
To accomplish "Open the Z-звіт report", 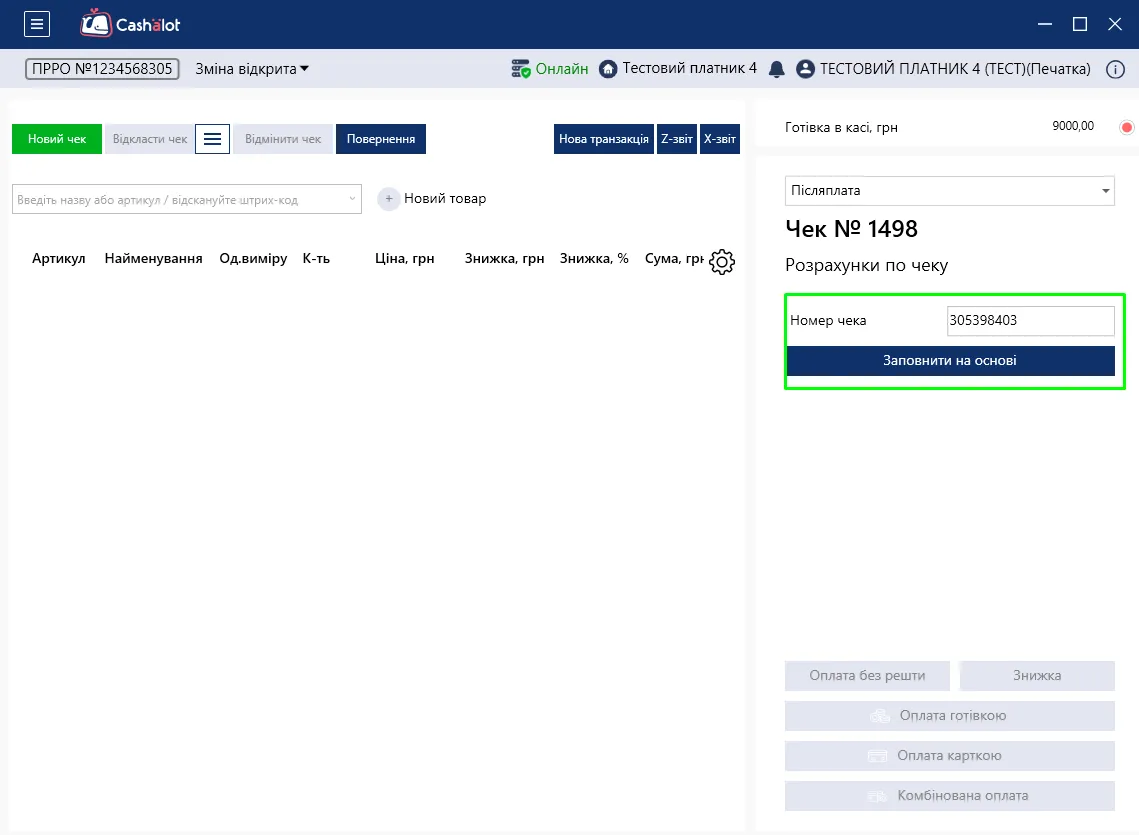I will tap(676, 139).
